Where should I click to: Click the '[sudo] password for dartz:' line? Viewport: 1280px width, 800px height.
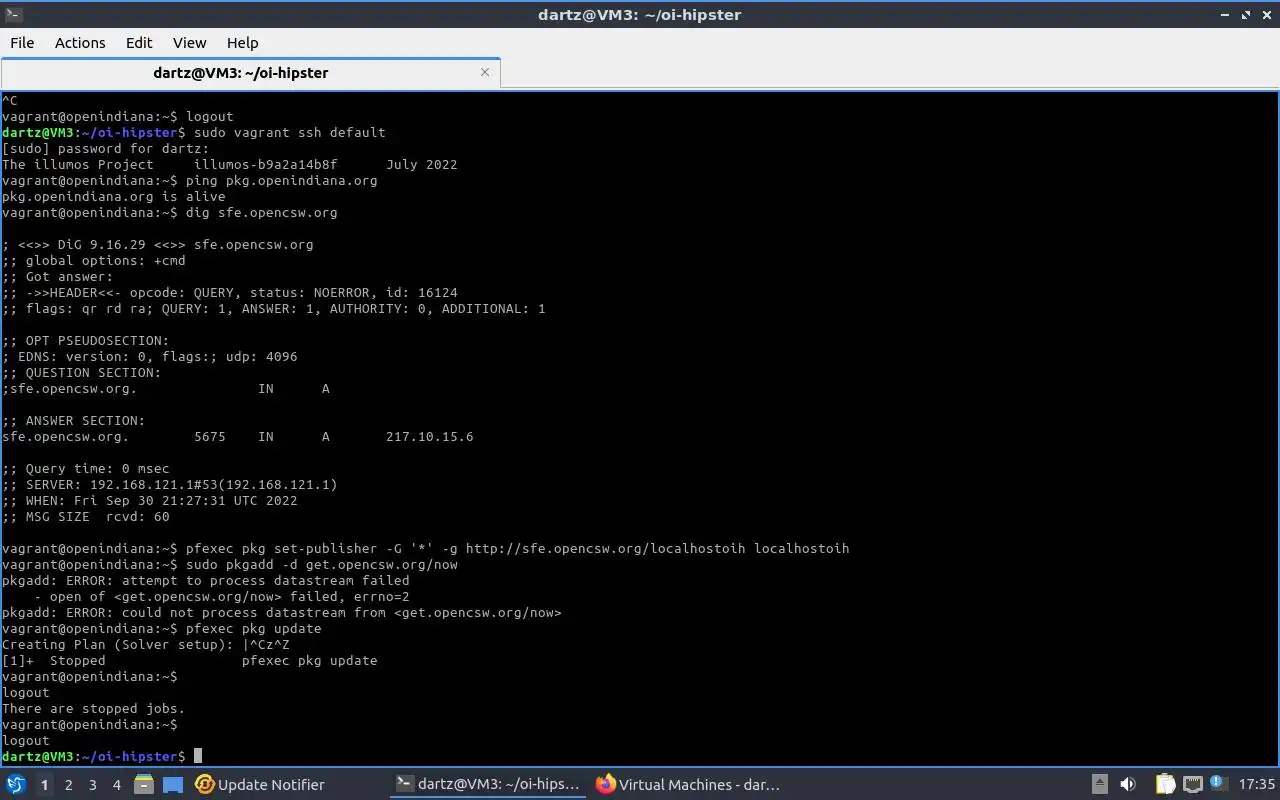106,149
